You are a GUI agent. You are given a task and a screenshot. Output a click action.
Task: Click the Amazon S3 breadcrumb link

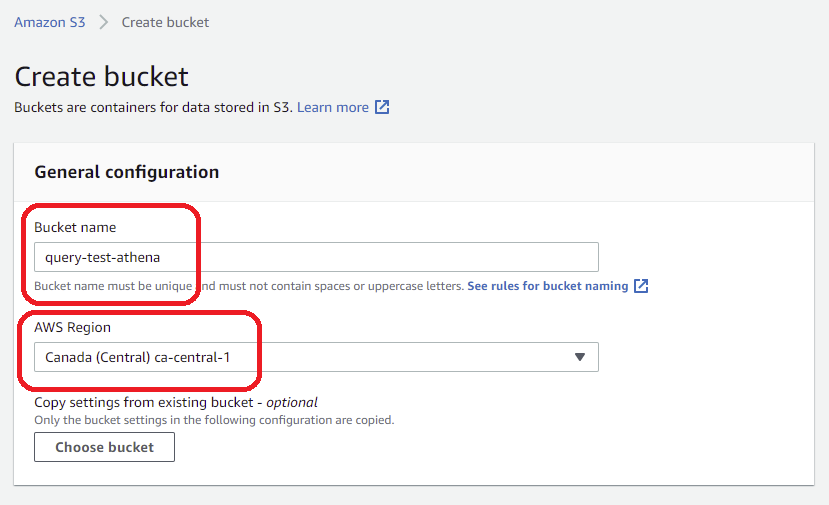[x=50, y=22]
